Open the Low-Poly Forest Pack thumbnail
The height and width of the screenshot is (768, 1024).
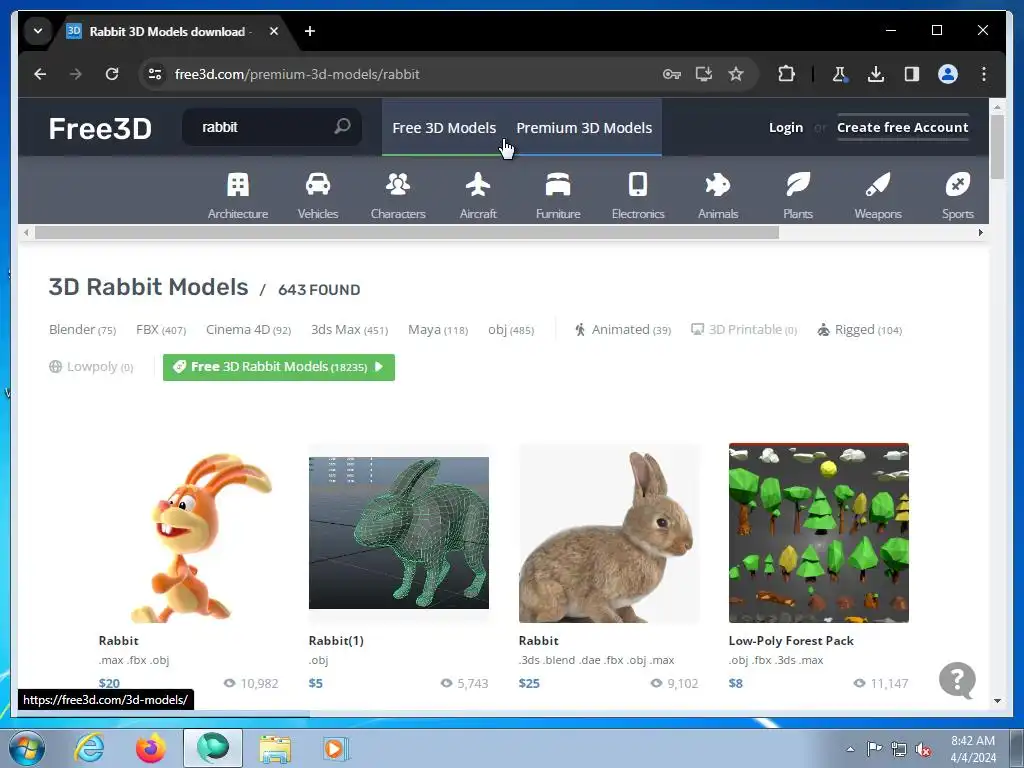point(818,533)
